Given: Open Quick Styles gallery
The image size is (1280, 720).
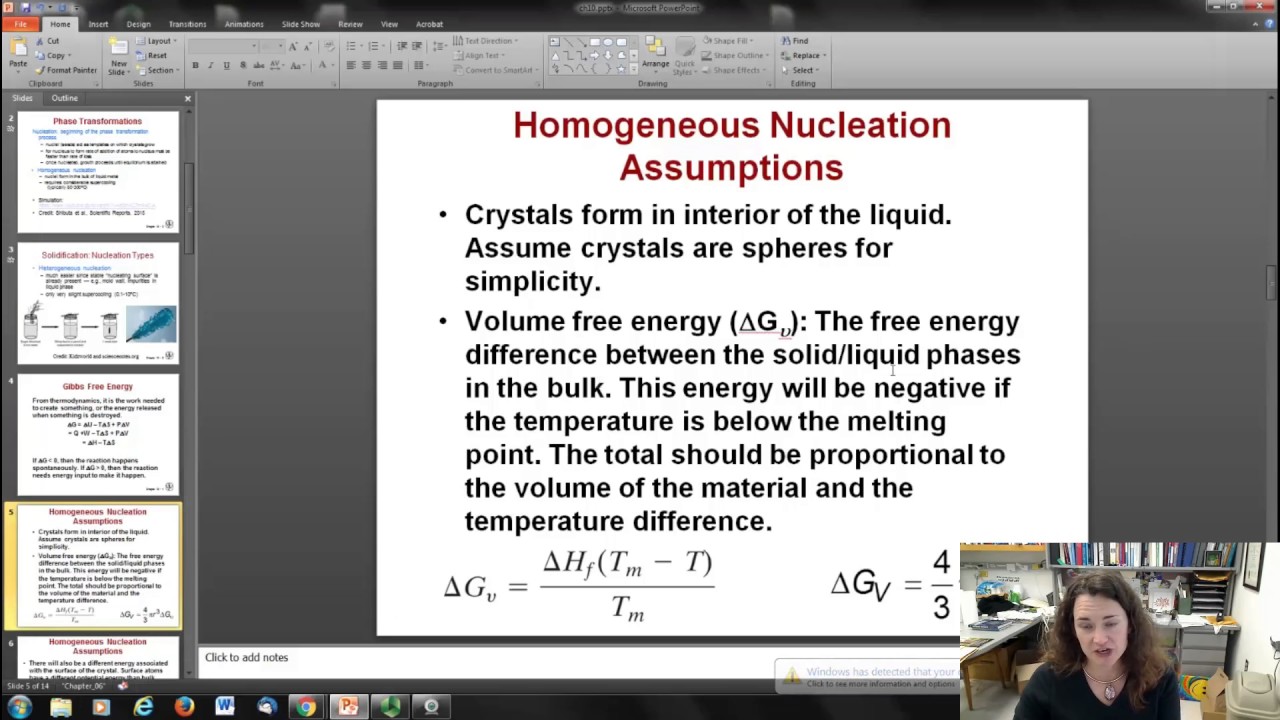Looking at the screenshot, I should coord(685,55).
